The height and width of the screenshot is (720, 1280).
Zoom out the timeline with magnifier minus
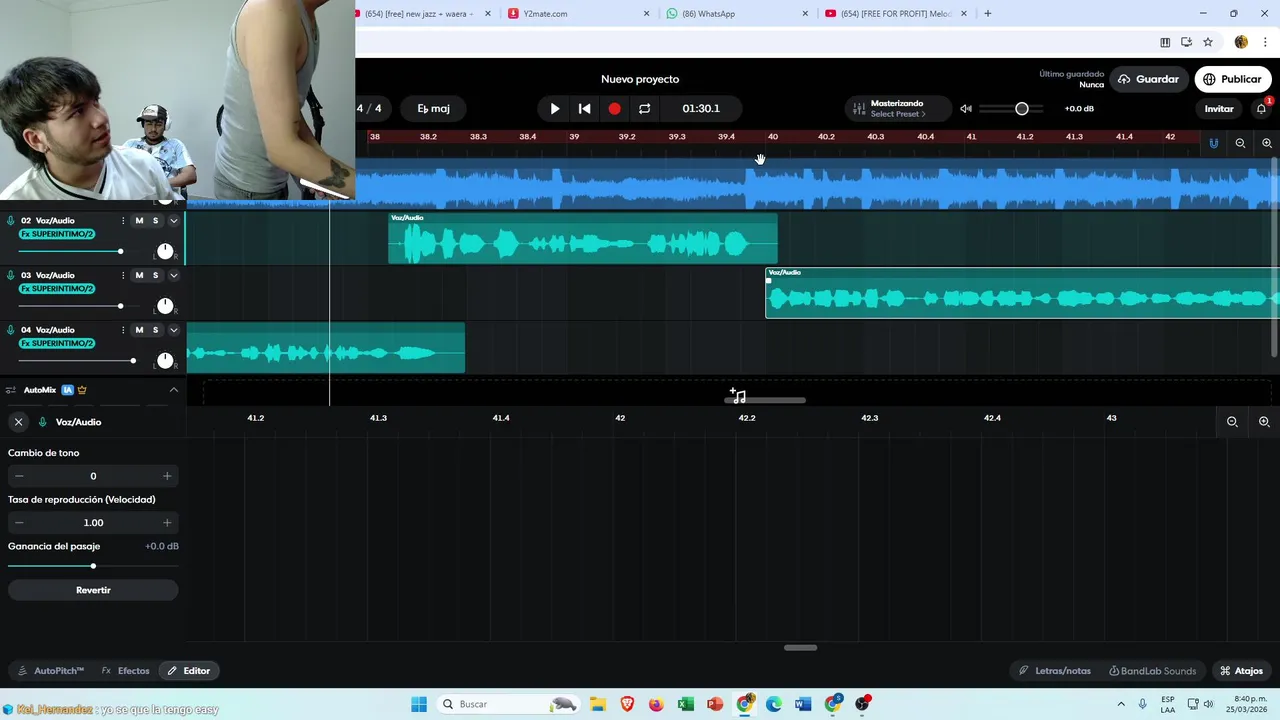[1240, 143]
